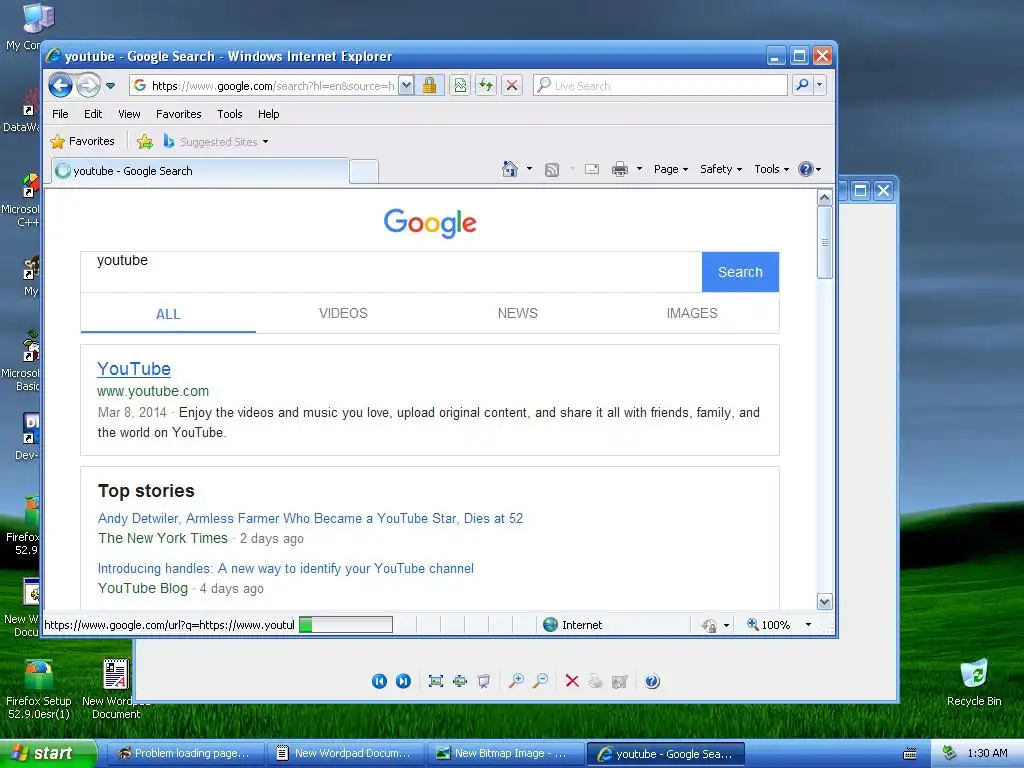The height and width of the screenshot is (768, 1024).
Task: Click the scrollbar up arrow
Action: [x=825, y=197]
